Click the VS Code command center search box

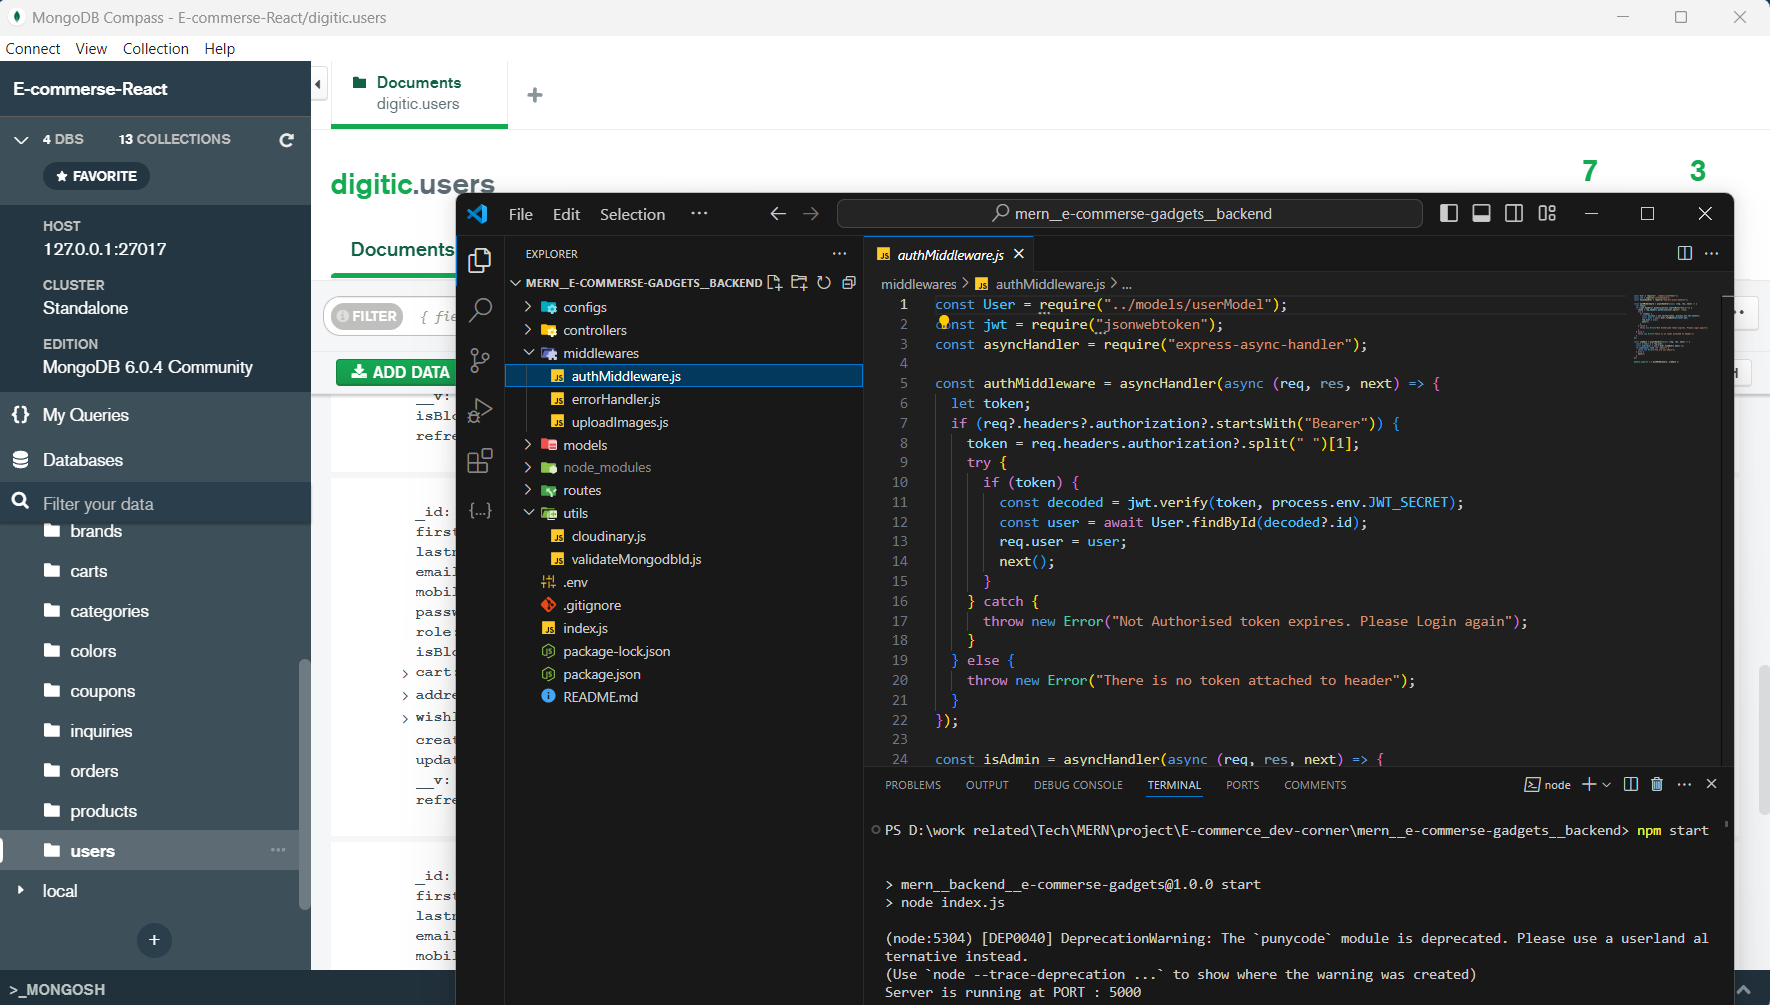click(1130, 213)
